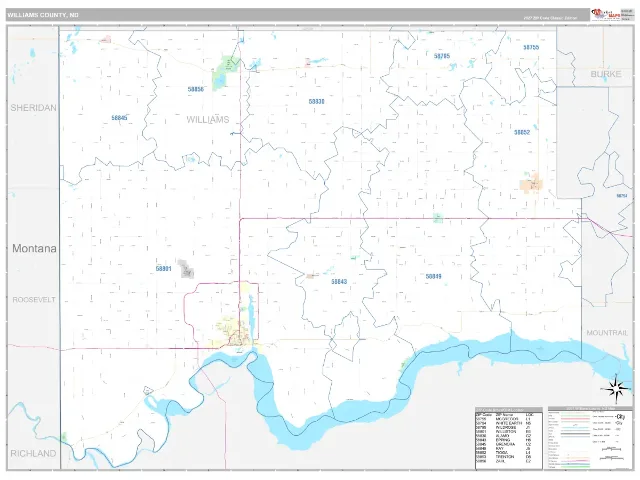Click the RICHLAND county label
This screenshot has height=480, width=640.
point(33,453)
